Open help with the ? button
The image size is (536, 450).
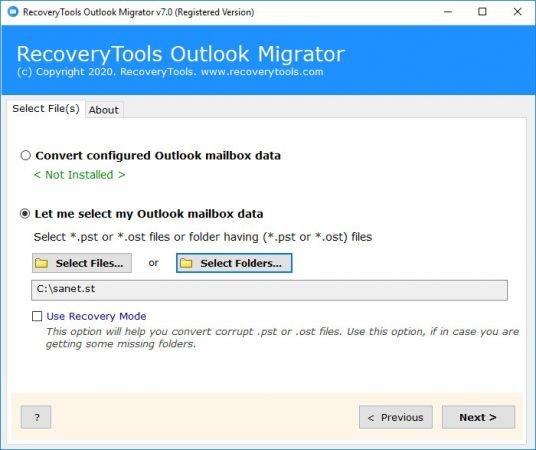(x=36, y=417)
